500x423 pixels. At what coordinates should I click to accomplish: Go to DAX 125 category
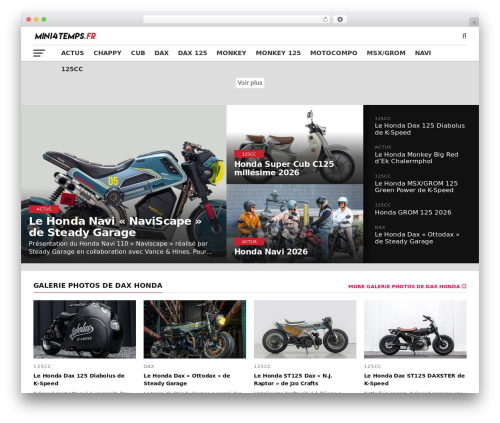192,53
